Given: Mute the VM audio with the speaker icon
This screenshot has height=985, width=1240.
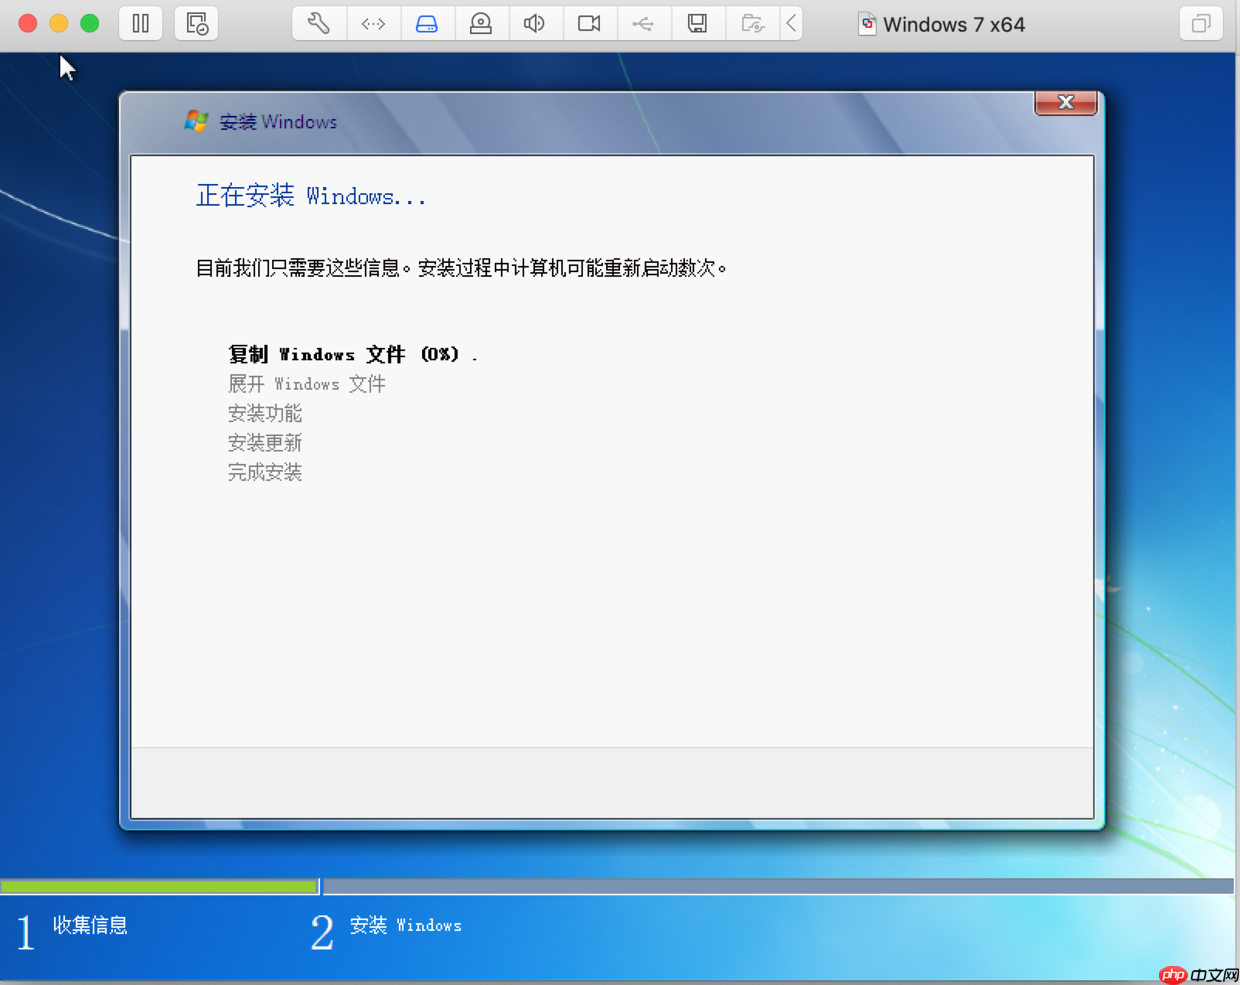Looking at the screenshot, I should 536,23.
